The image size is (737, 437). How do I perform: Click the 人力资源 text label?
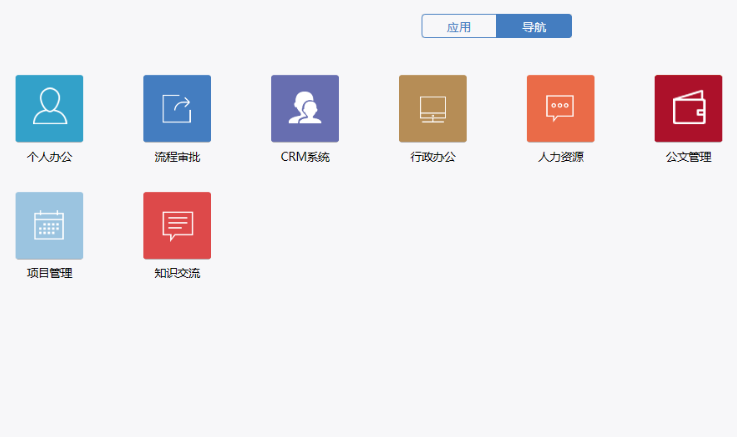[561, 157]
